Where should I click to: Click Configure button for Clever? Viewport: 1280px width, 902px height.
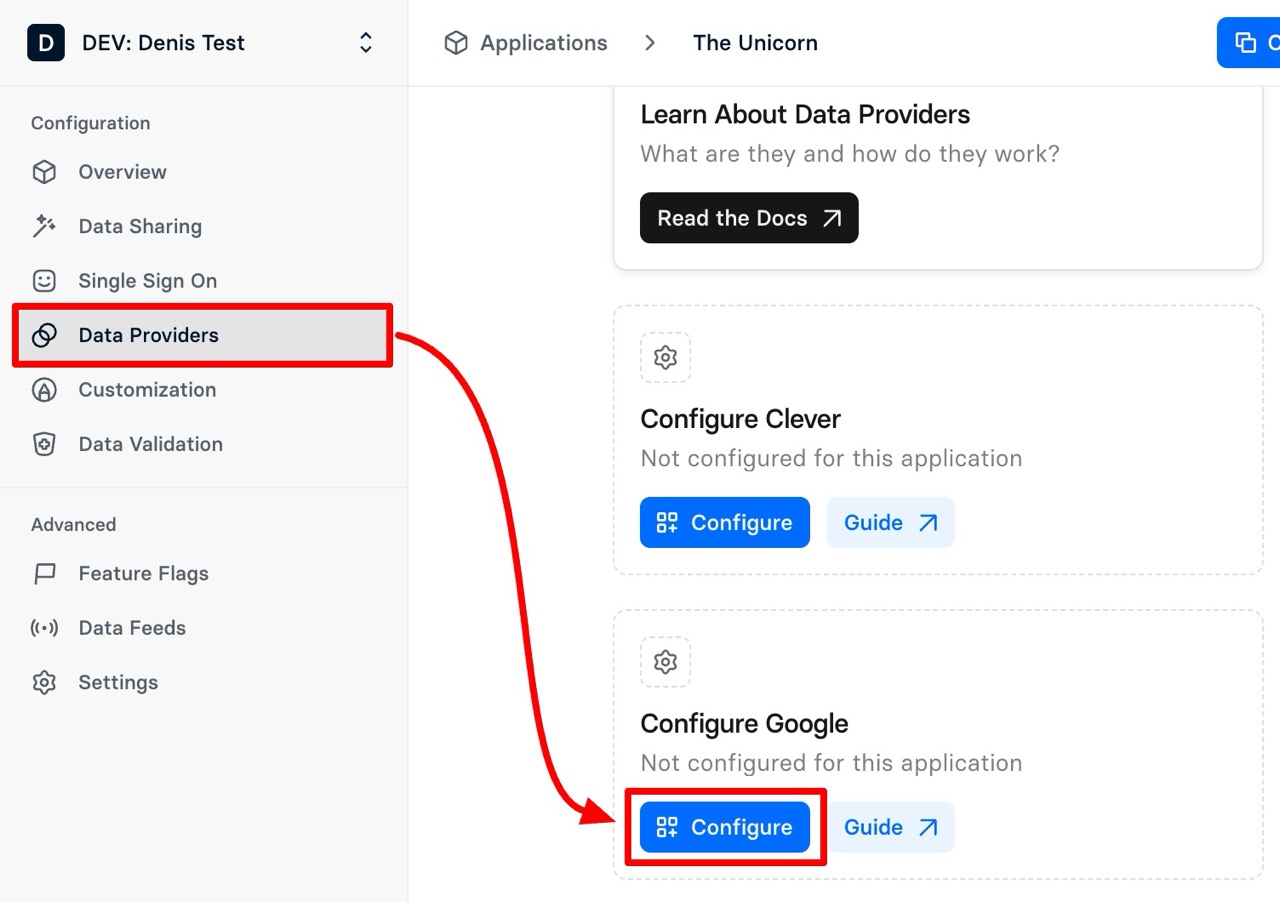click(724, 523)
